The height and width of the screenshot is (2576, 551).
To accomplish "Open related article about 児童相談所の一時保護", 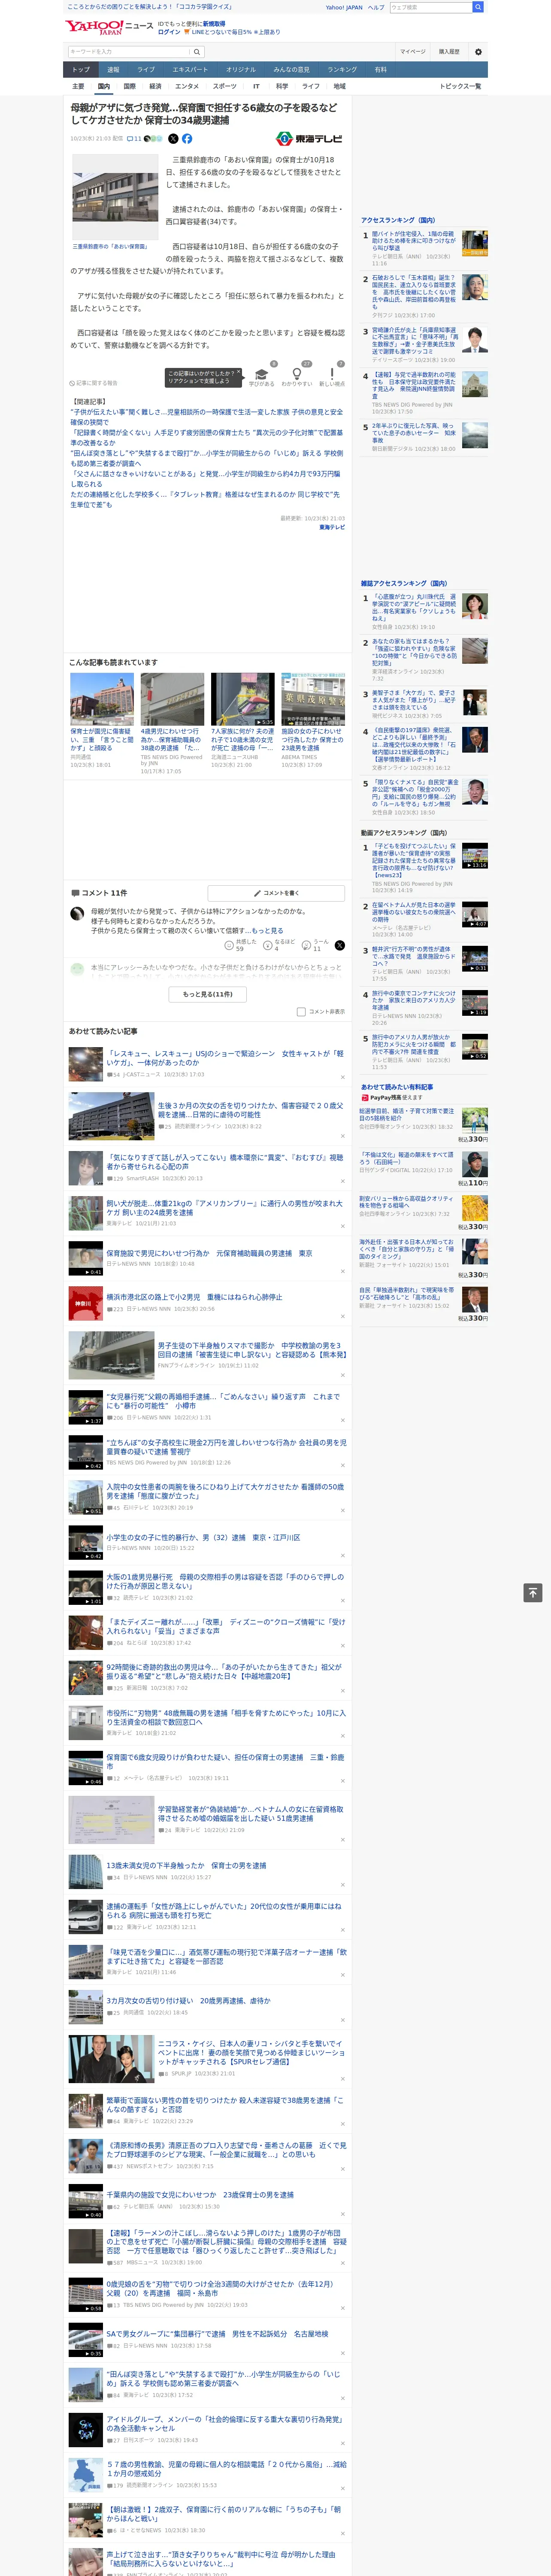I will pos(206,417).
